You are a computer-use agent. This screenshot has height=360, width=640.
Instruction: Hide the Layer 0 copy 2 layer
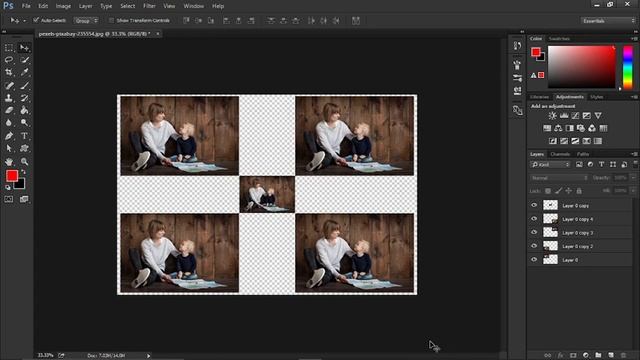(534, 246)
